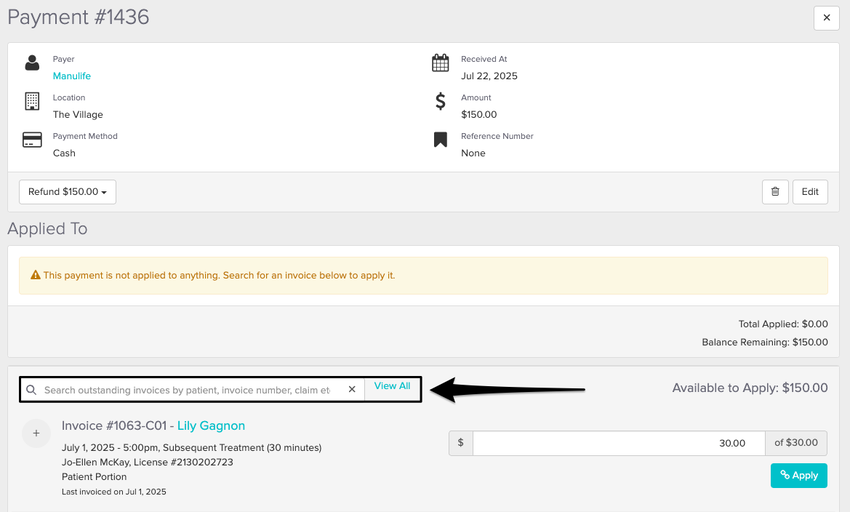Image resolution: width=850 pixels, height=512 pixels.
Task: Select the Jul 22, 2025 received date
Action: click(x=489, y=76)
